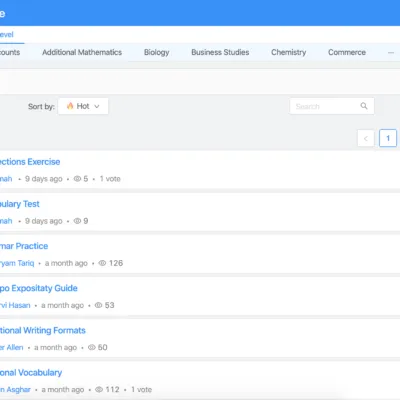Open the Writing Formats post

(x=43, y=330)
